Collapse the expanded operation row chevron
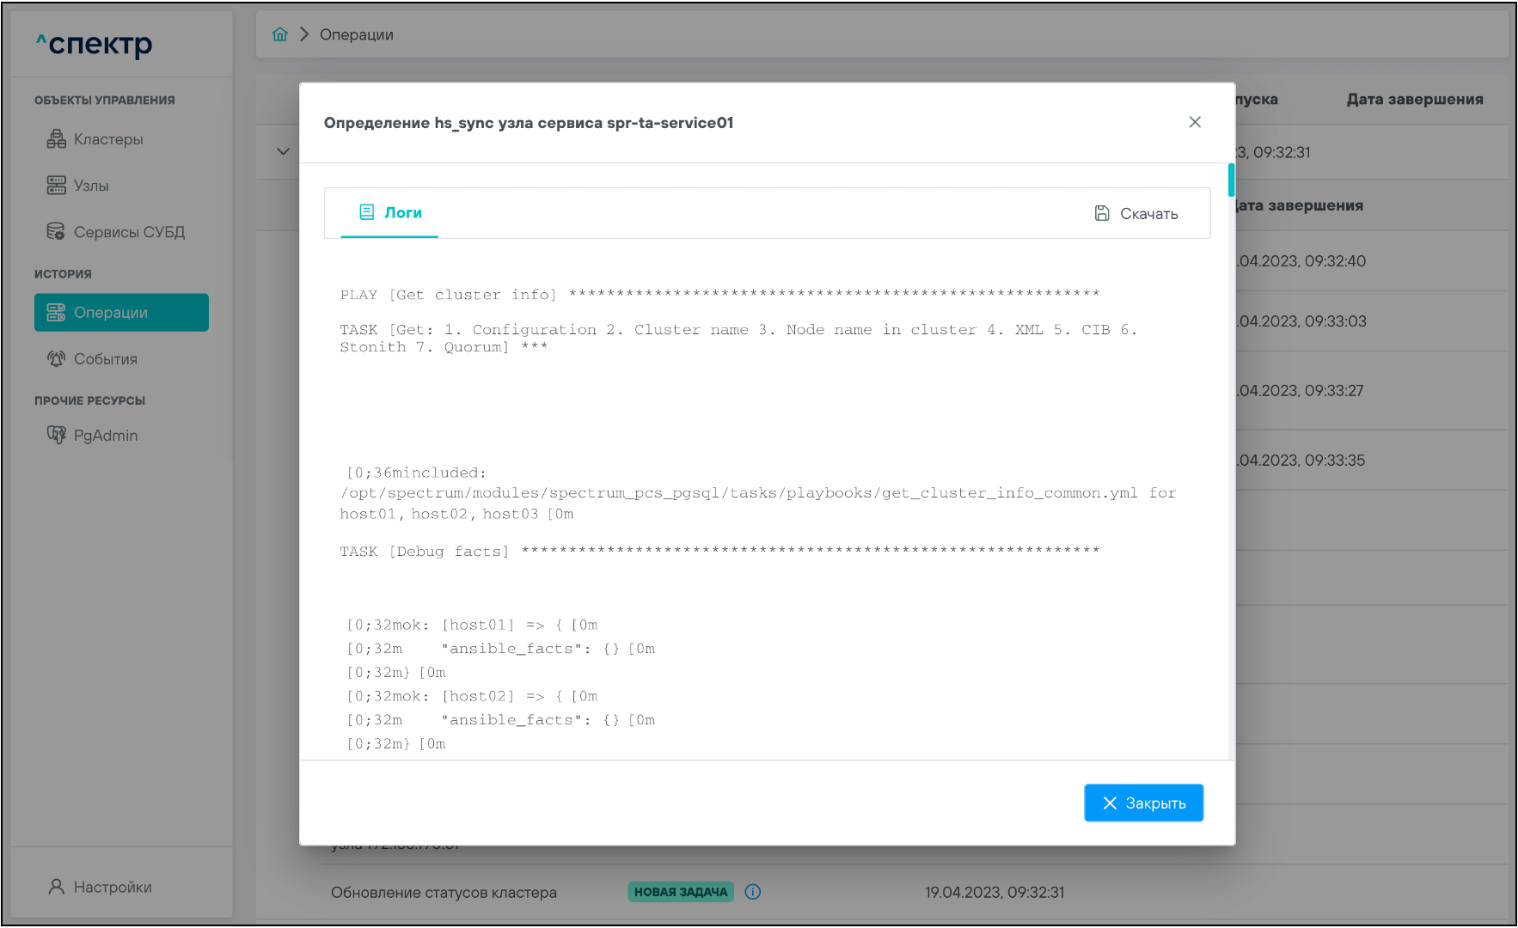1518x928 pixels. pos(283,152)
